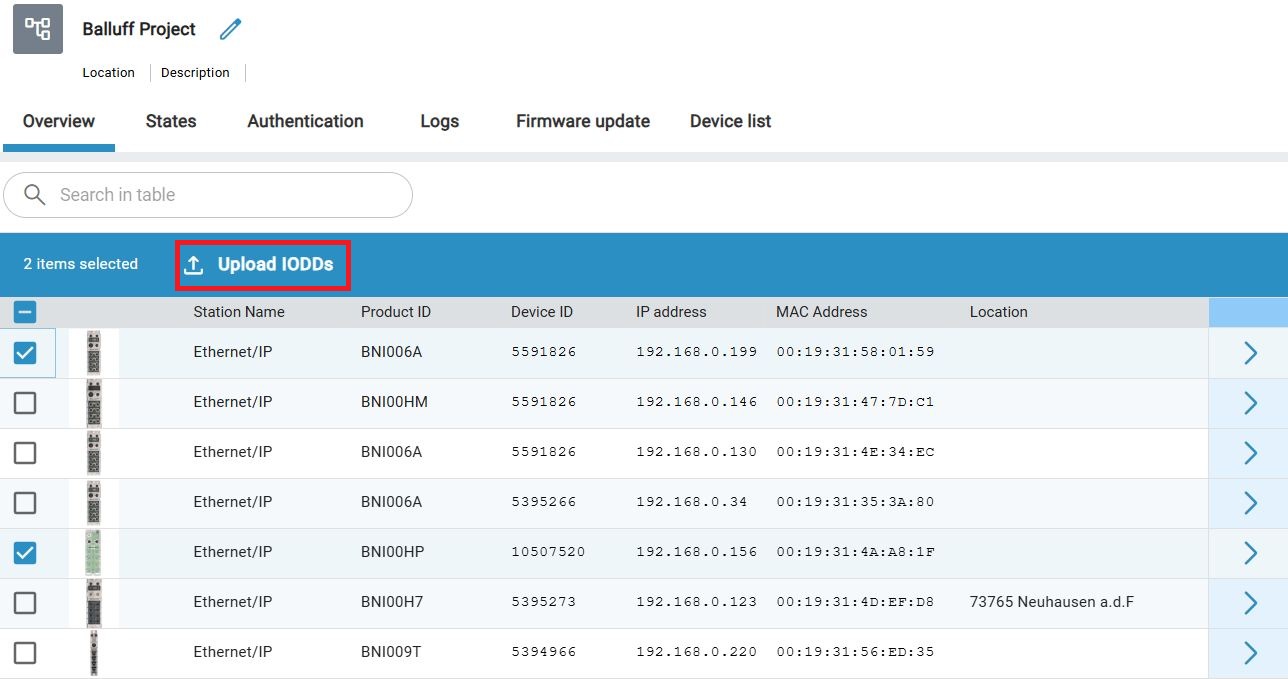Click IP address 192.168.0.123
The image size is (1288, 679).
point(697,602)
